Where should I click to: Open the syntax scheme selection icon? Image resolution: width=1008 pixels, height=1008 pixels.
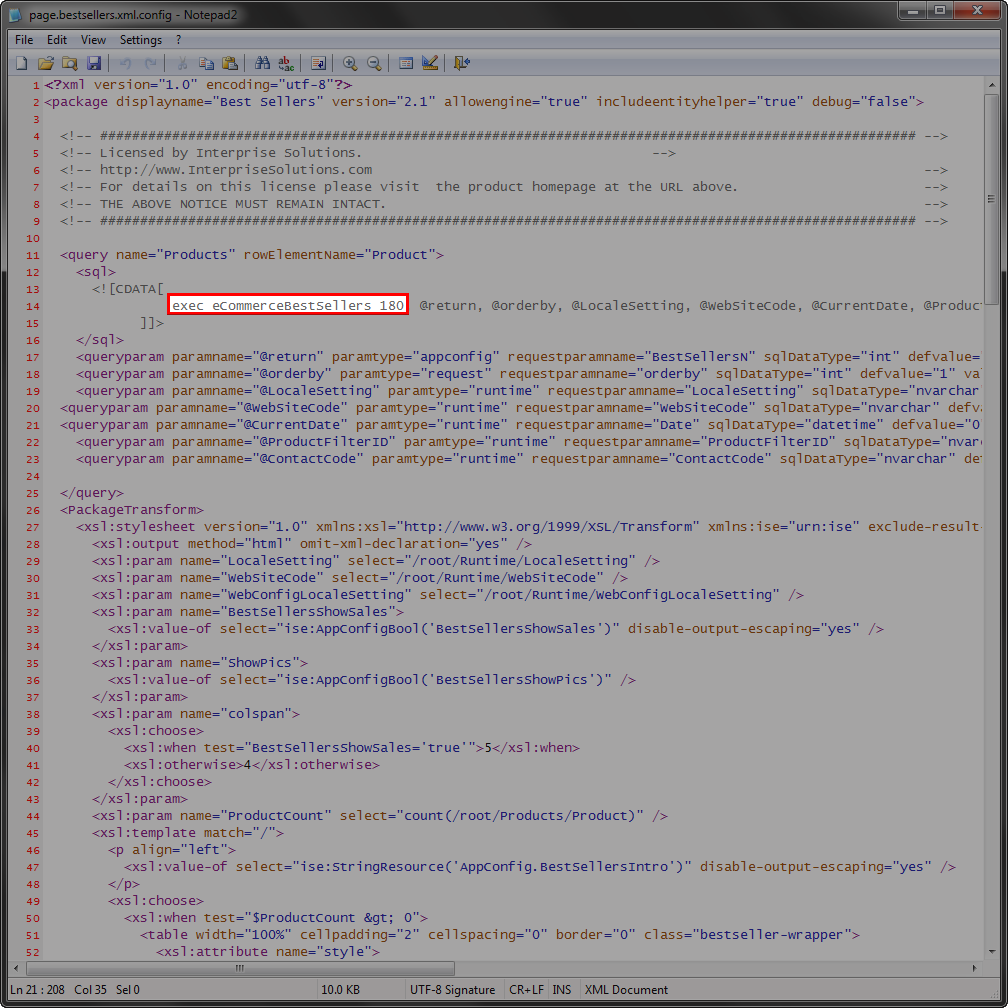pyautogui.click(x=406, y=63)
